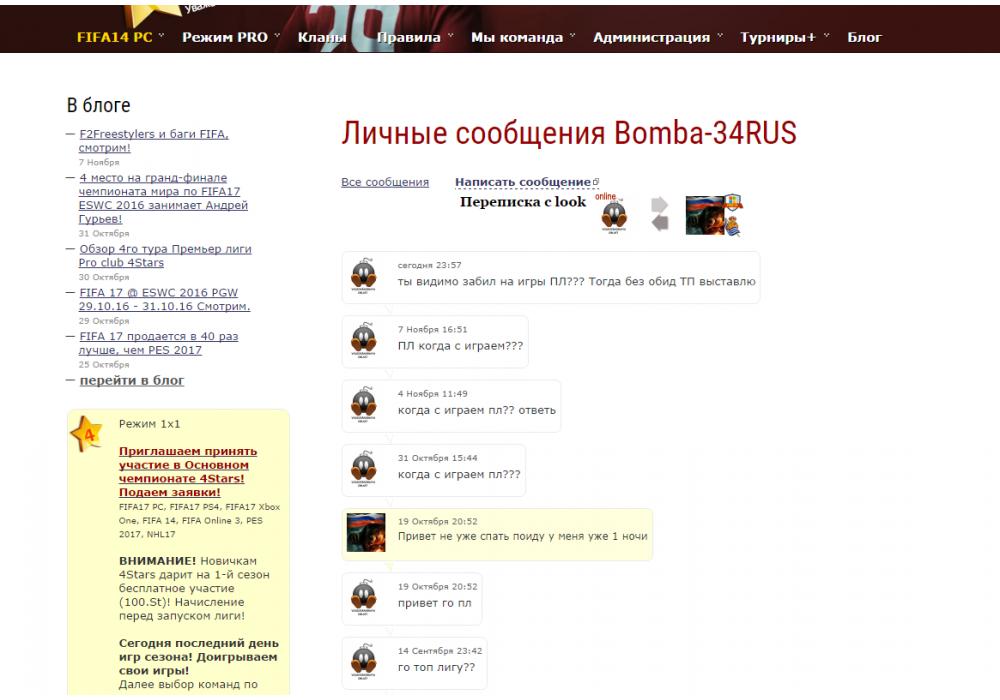Click the club crest badge beside flag avatar
This screenshot has height=700, width=1000.
click(x=732, y=213)
